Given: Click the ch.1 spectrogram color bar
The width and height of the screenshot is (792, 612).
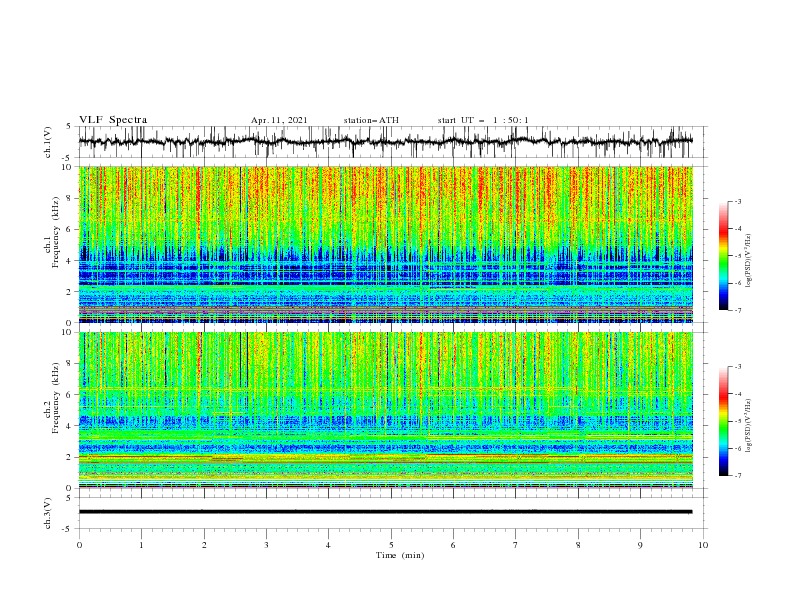Looking at the screenshot, I should 723,256.
